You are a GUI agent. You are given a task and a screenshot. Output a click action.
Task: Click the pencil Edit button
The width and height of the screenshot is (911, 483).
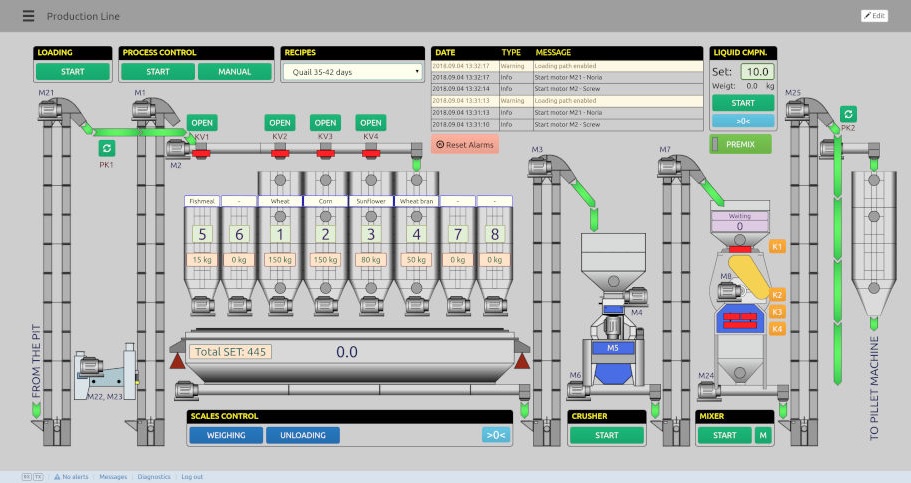[x=874, y=16]
